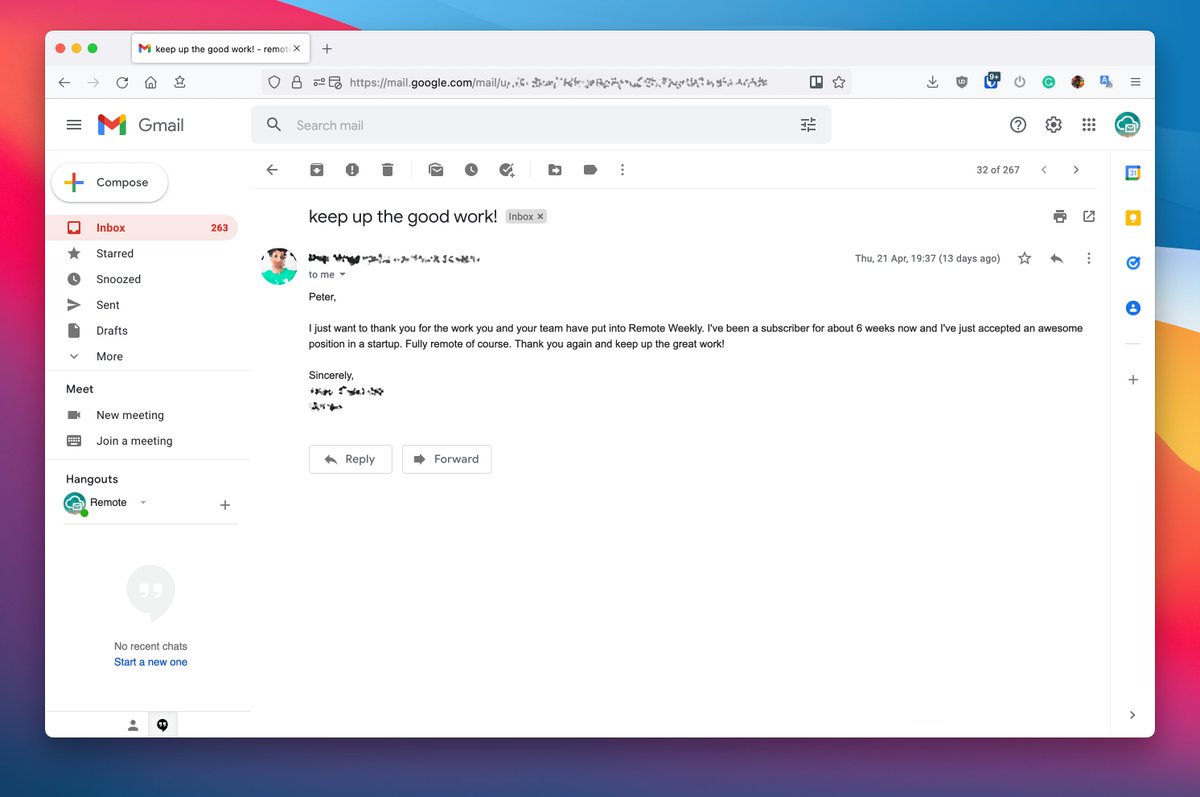Reply using the arrow beside the star
1200x797 pixels.
(x=1056, y=258)
